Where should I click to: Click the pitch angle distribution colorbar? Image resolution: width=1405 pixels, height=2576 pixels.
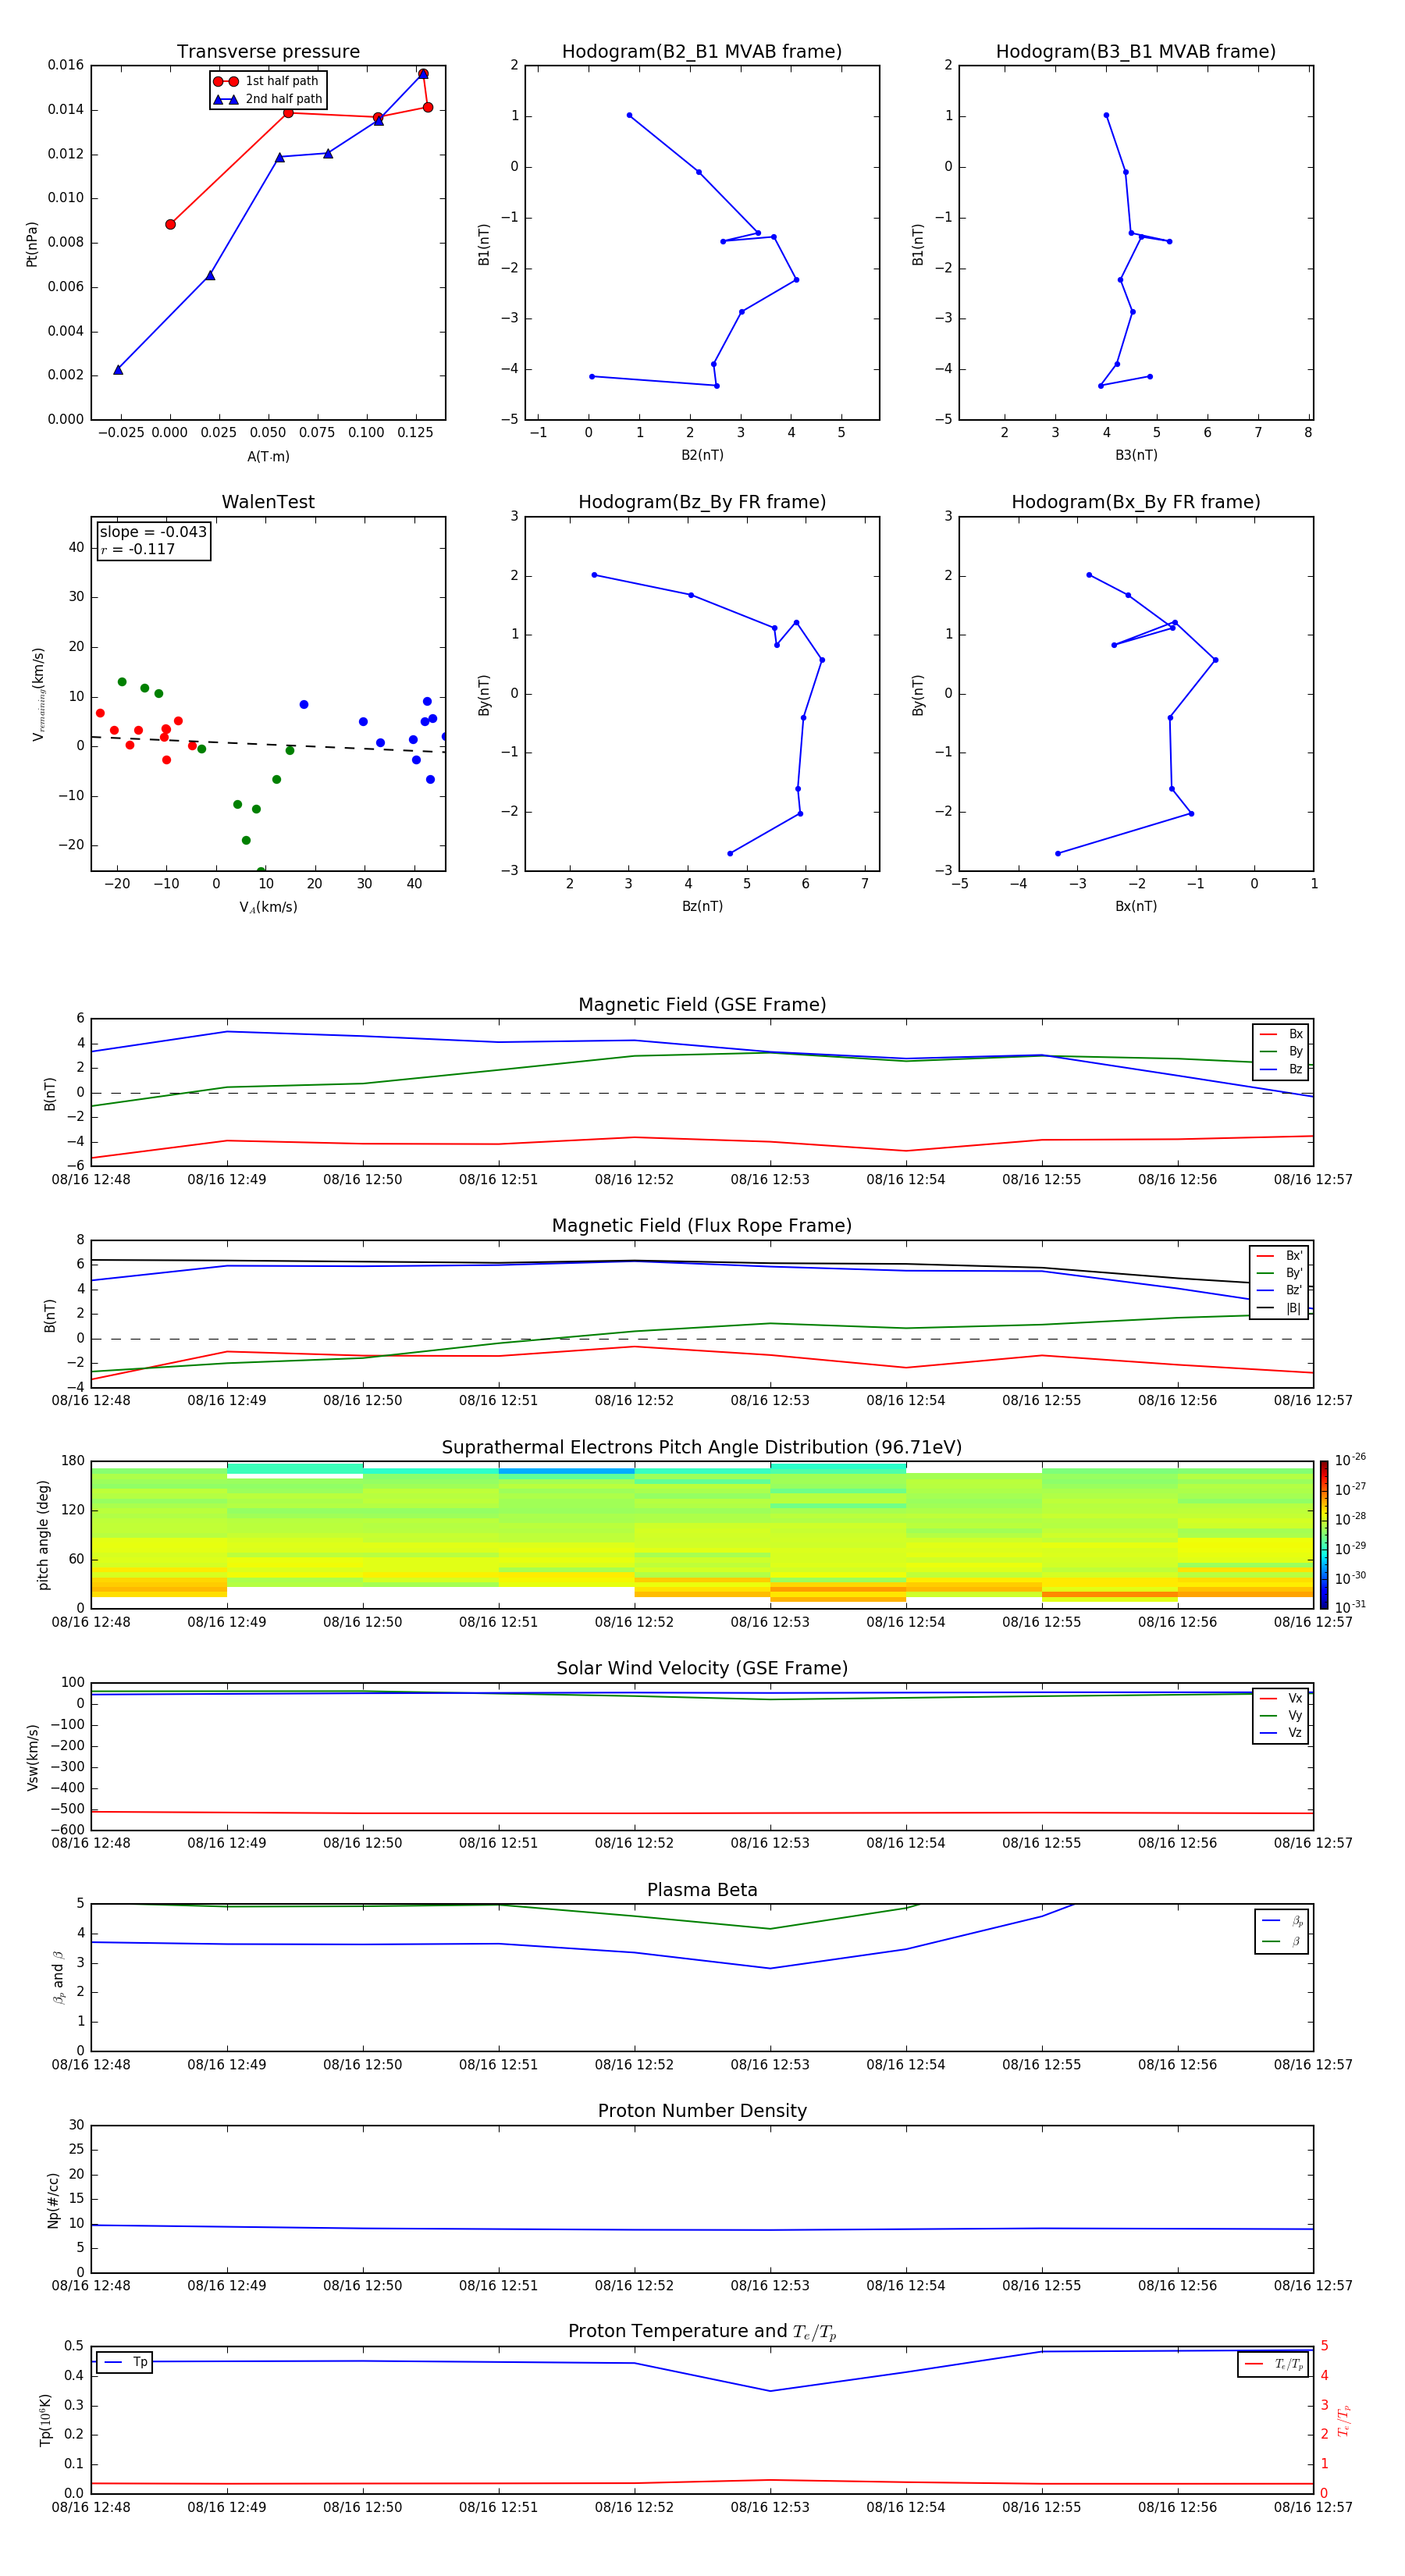tap(1324, 1535)
